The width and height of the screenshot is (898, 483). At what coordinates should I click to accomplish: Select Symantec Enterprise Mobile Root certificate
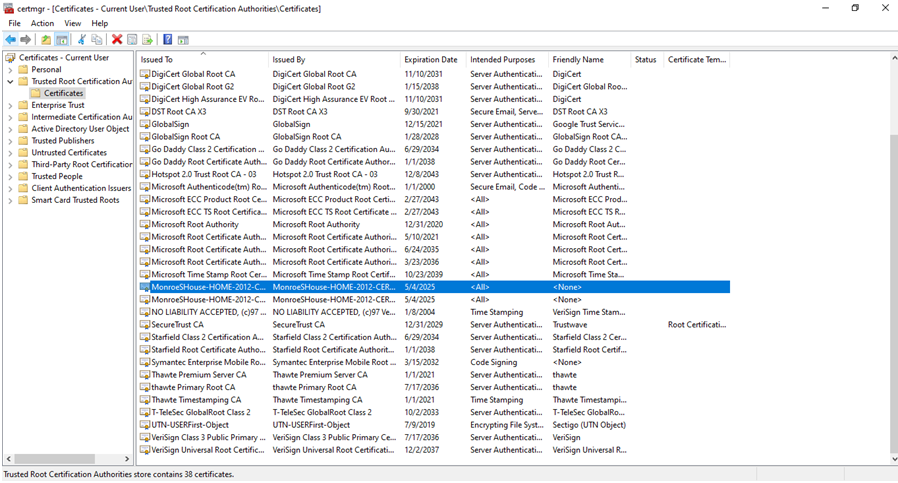(x=434, y=362)
